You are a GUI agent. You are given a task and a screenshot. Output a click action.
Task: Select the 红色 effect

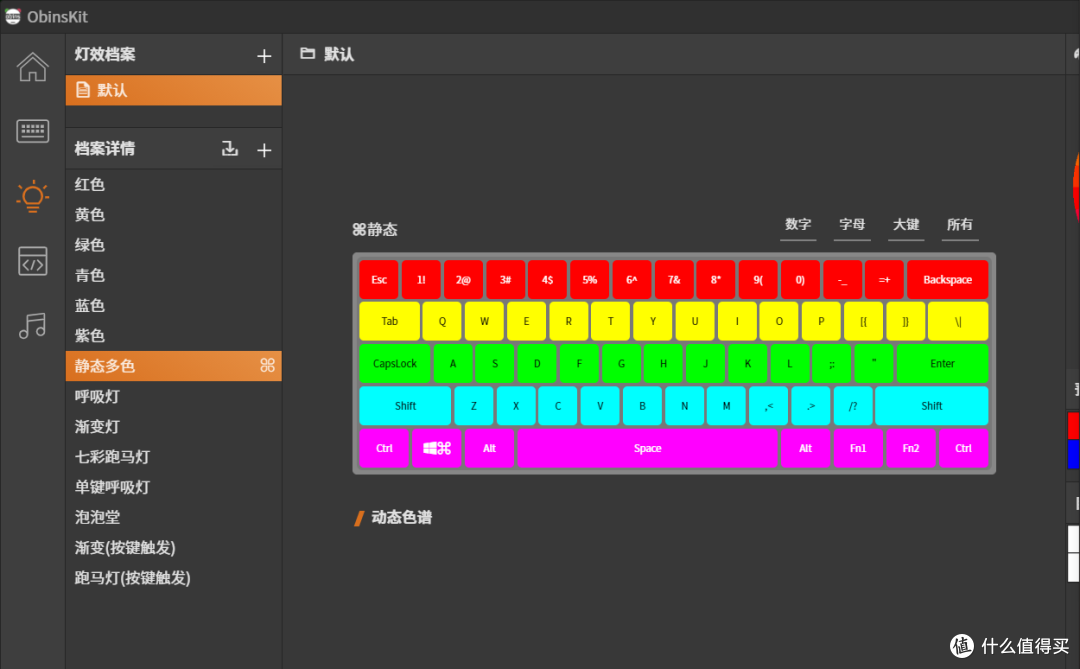pos(174,184)
